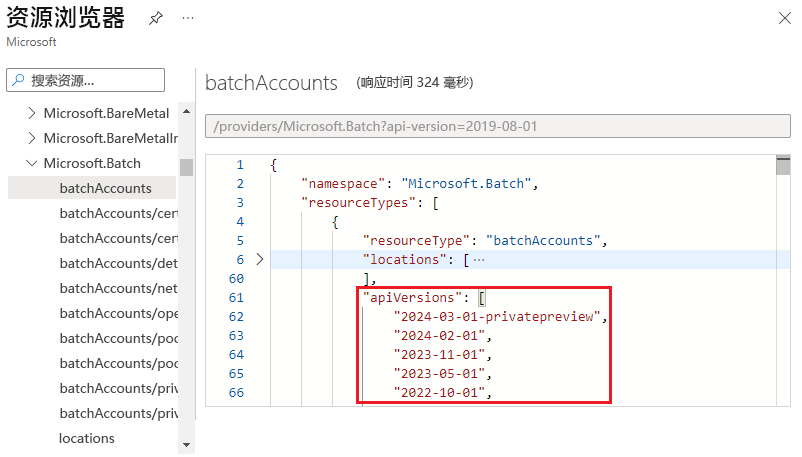Click the "2024-03-01-privatepreview" version string
Viewport: 802px width, 457px height.
pyautogui.click(x=497, y=317)
